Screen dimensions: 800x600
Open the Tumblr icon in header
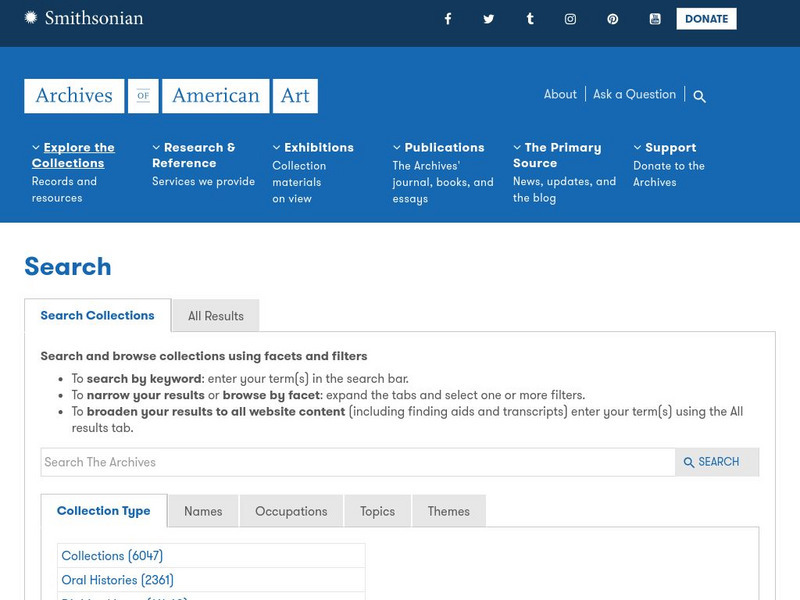tap(530, 19)
